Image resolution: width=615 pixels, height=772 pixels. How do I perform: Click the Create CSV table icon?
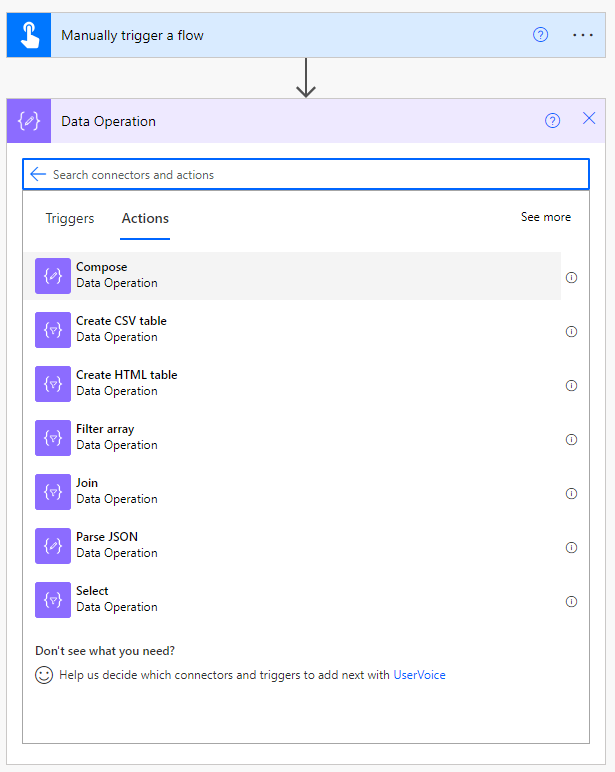point(53,330)
